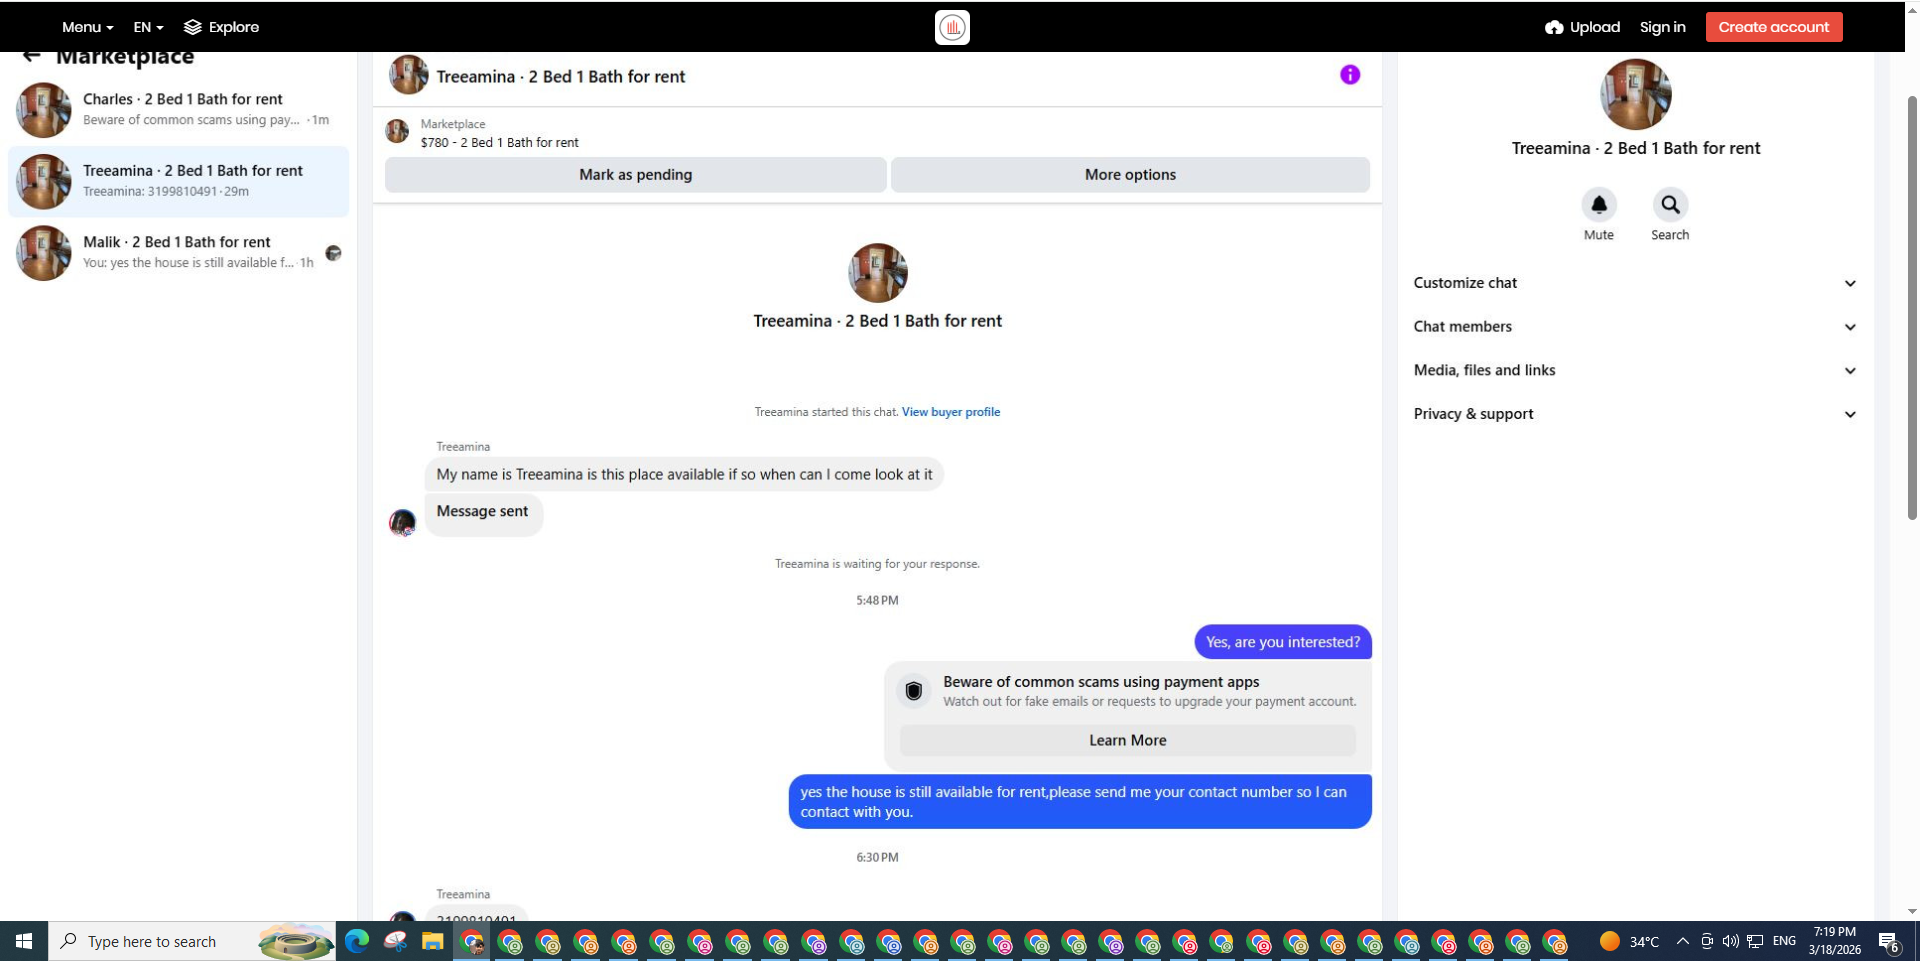Open the weather widget showing 34°C
Image resolution: width=1920 pixels, height=961 pixels.
(1629, 941)
